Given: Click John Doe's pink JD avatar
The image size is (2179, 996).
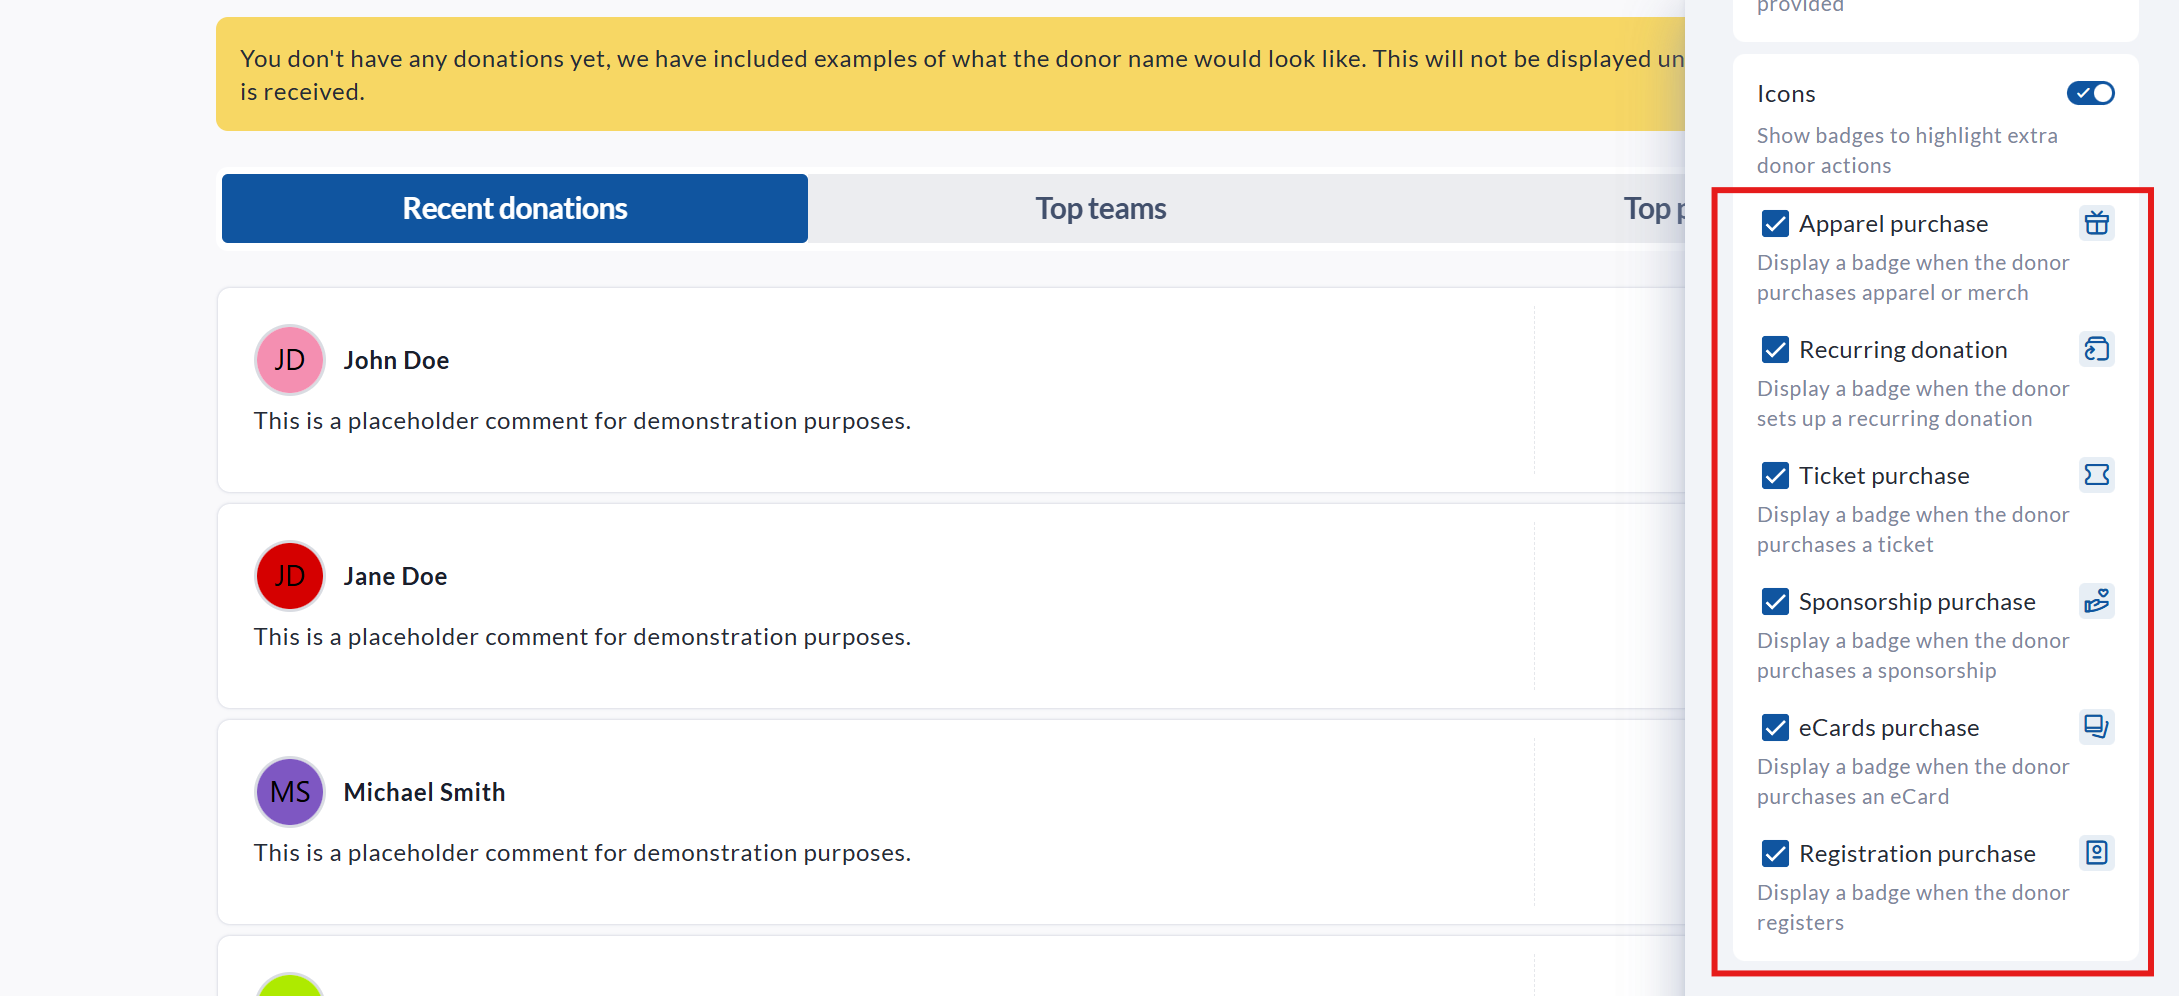Looking at the screenshot, I should point(290,360).
